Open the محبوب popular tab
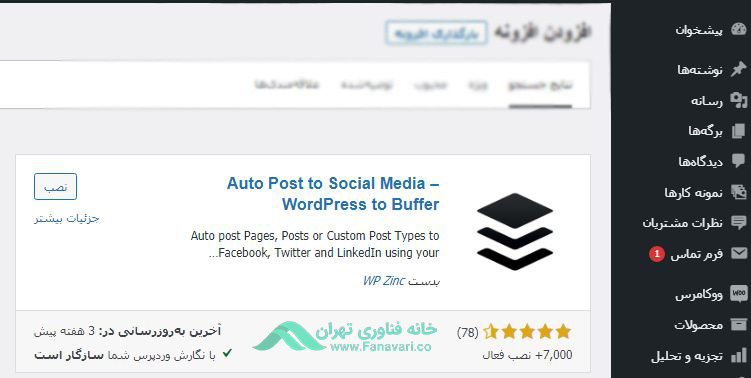Image resolution: width=751 pixels, height=378 pixels. 430,85
